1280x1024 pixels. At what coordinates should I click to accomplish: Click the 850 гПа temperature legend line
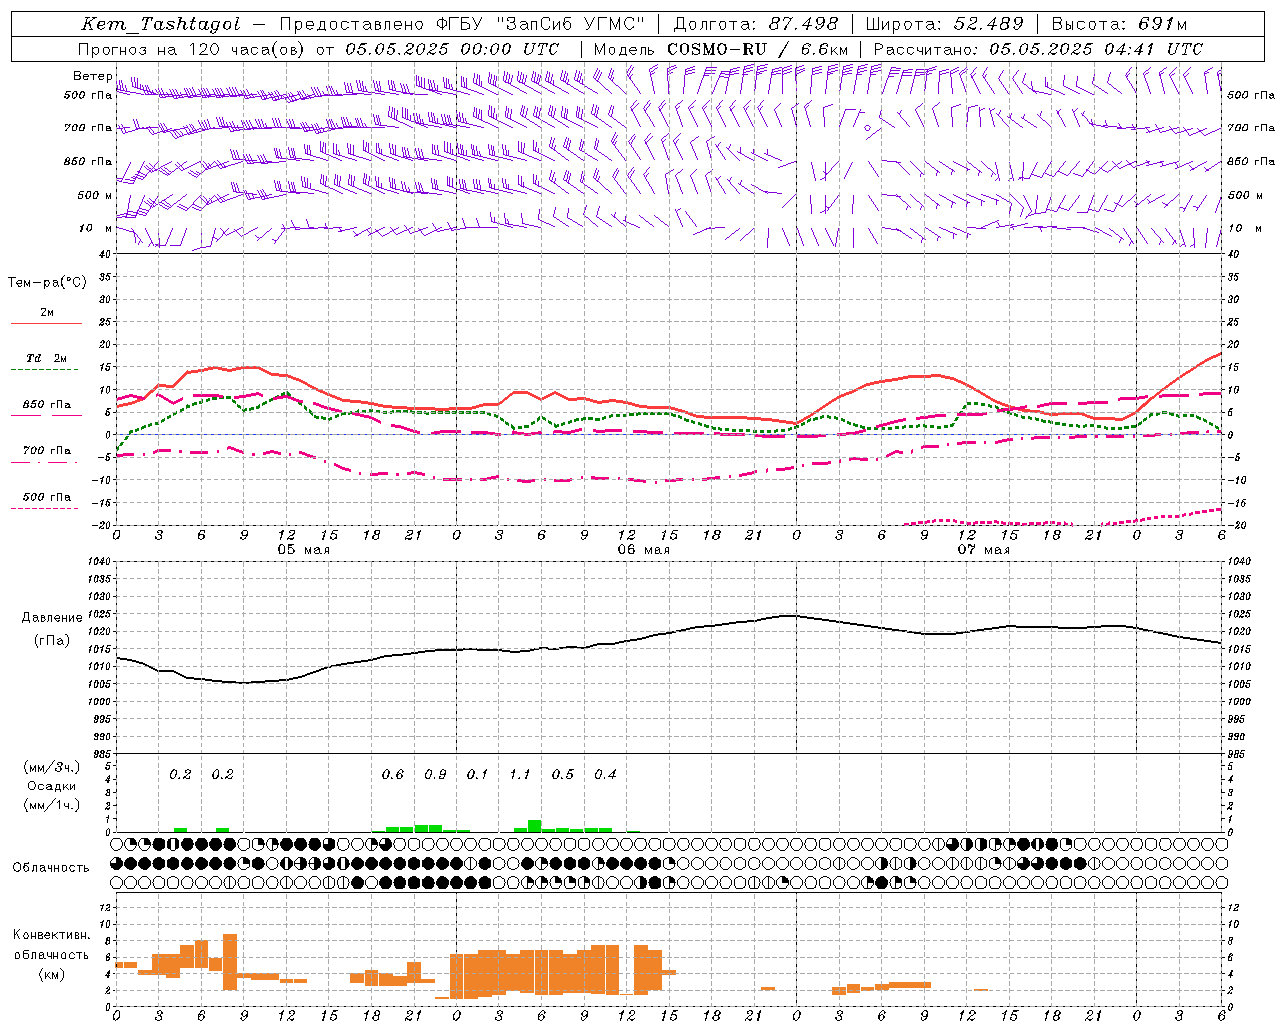(46, 415)
